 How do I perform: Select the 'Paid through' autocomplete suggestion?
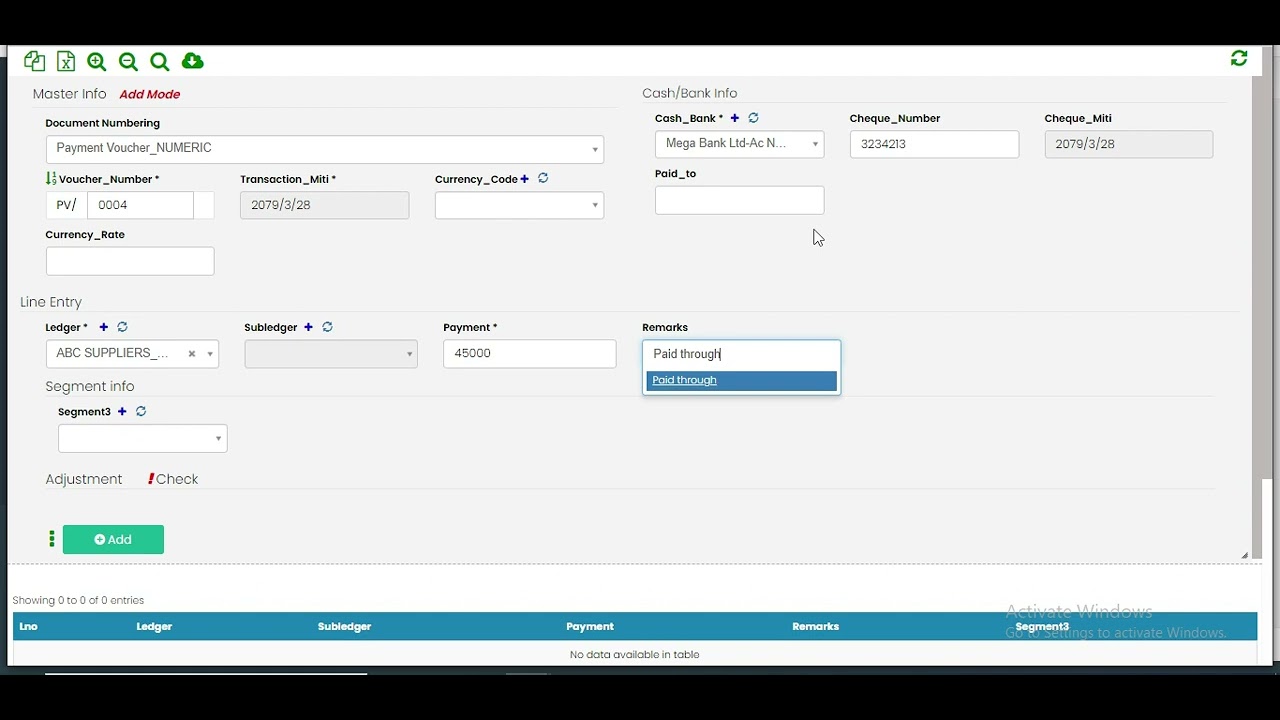[741, 380]
